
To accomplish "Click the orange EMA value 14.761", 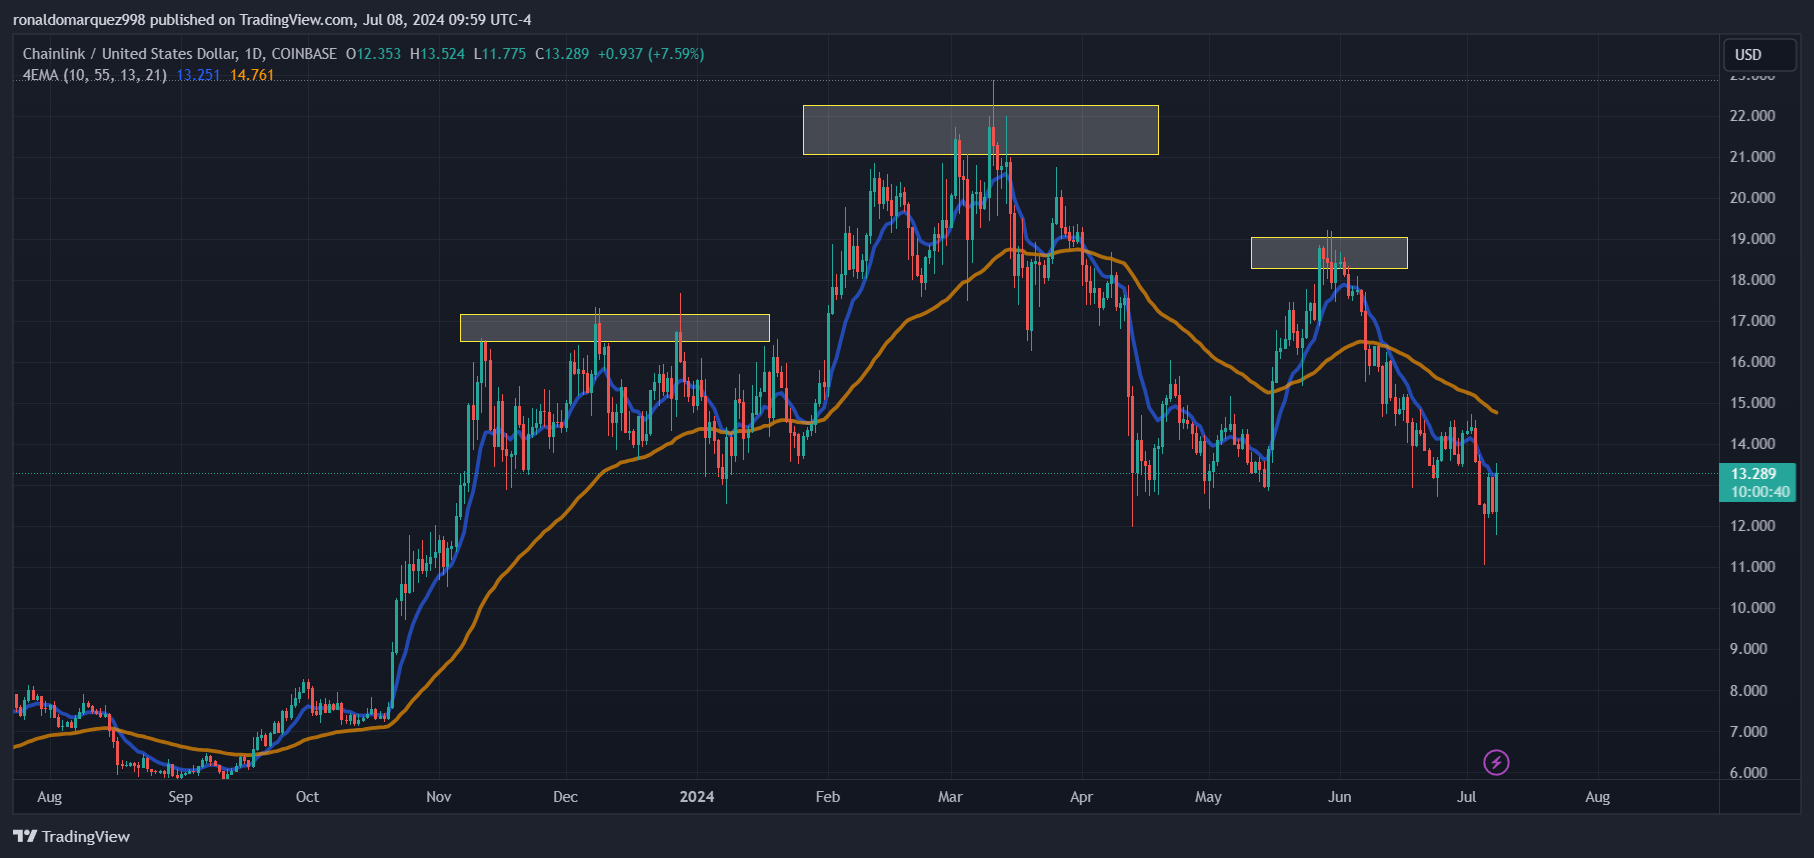I will click(x=252, y=75).
